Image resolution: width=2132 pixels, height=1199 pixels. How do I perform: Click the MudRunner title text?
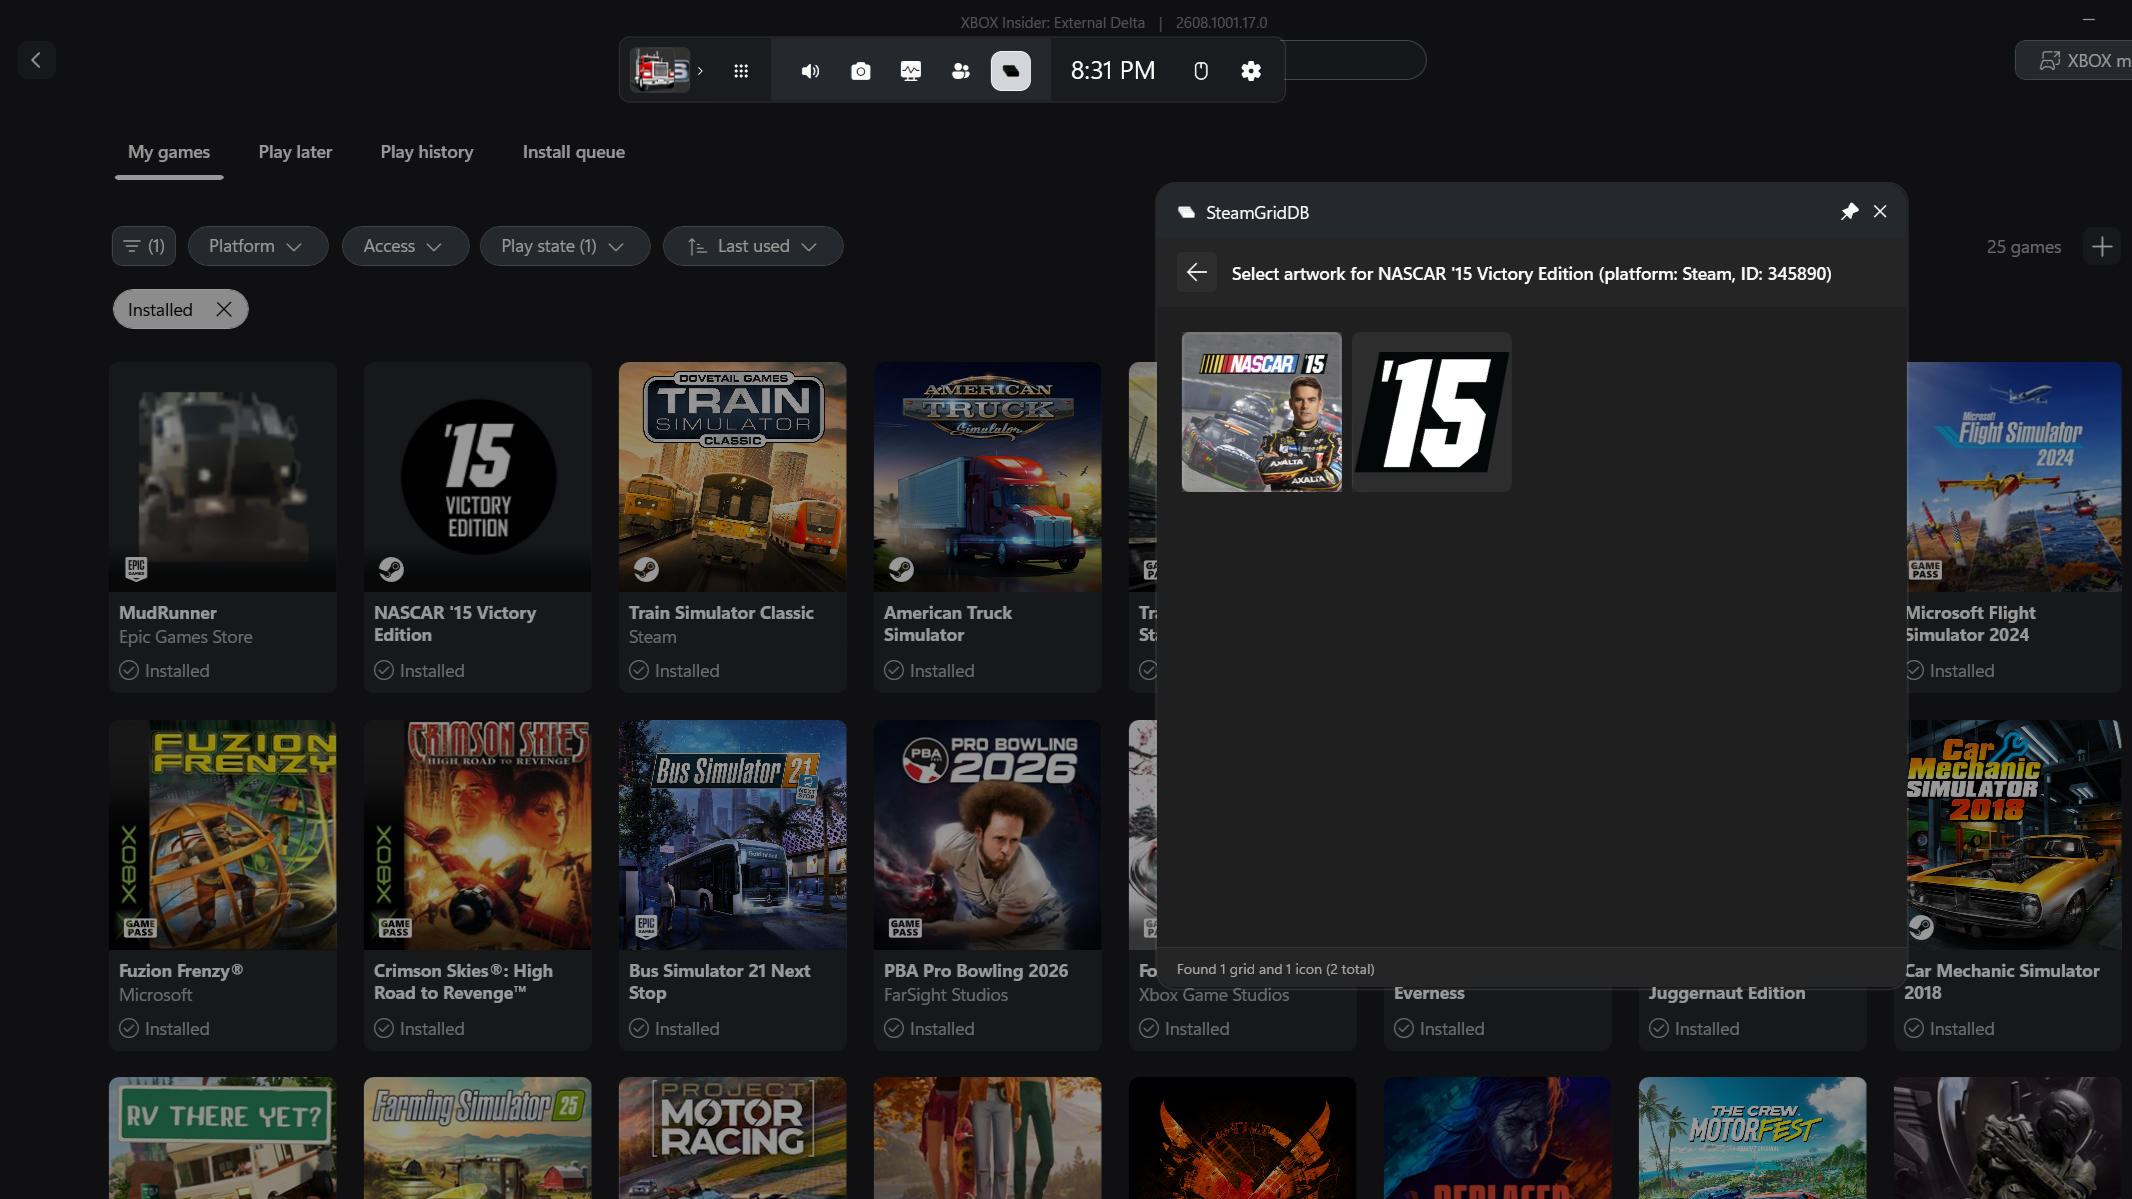(x=168, y=613)
